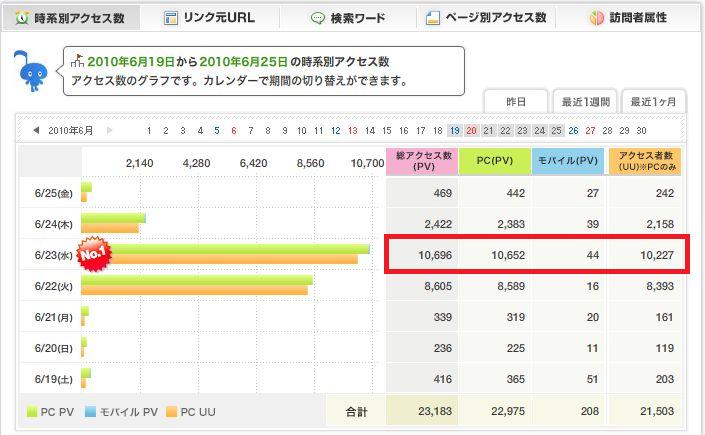Click day 26 in the calendar strip
The image size is (705, 435).
pos(573,130)
